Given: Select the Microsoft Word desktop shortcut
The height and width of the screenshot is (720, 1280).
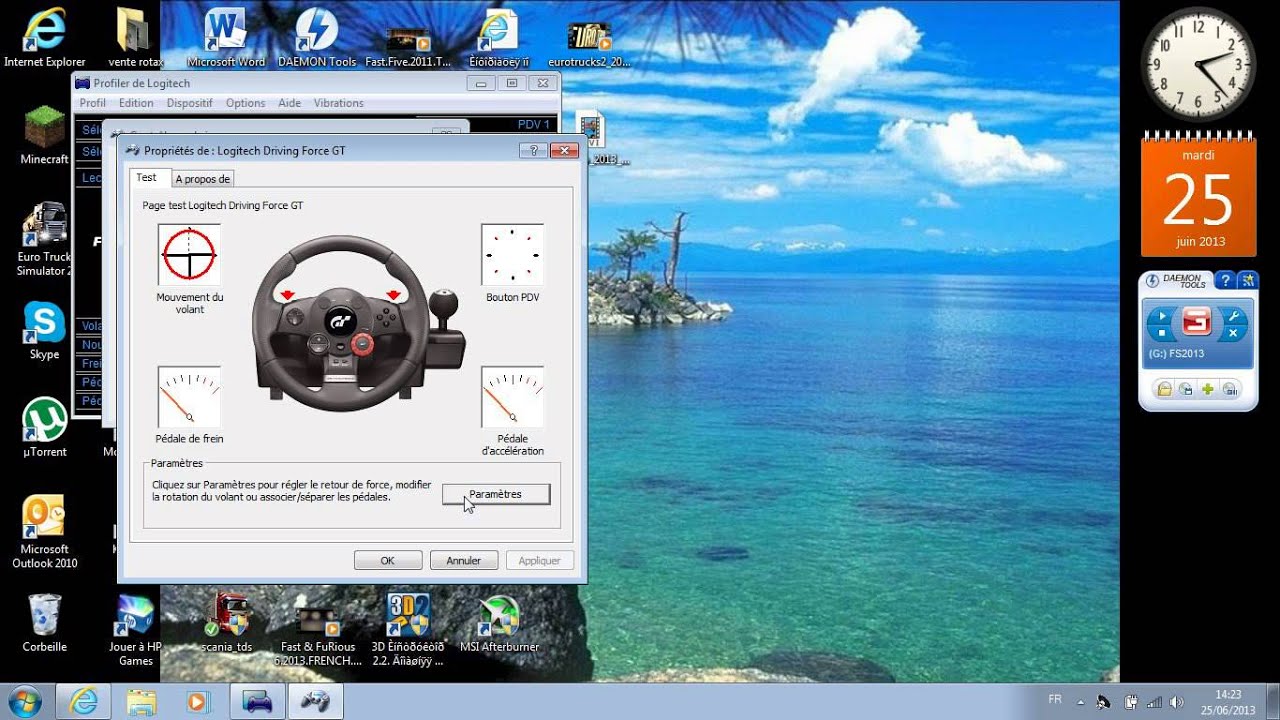Looking at the screenshot, I should (226, 38).
